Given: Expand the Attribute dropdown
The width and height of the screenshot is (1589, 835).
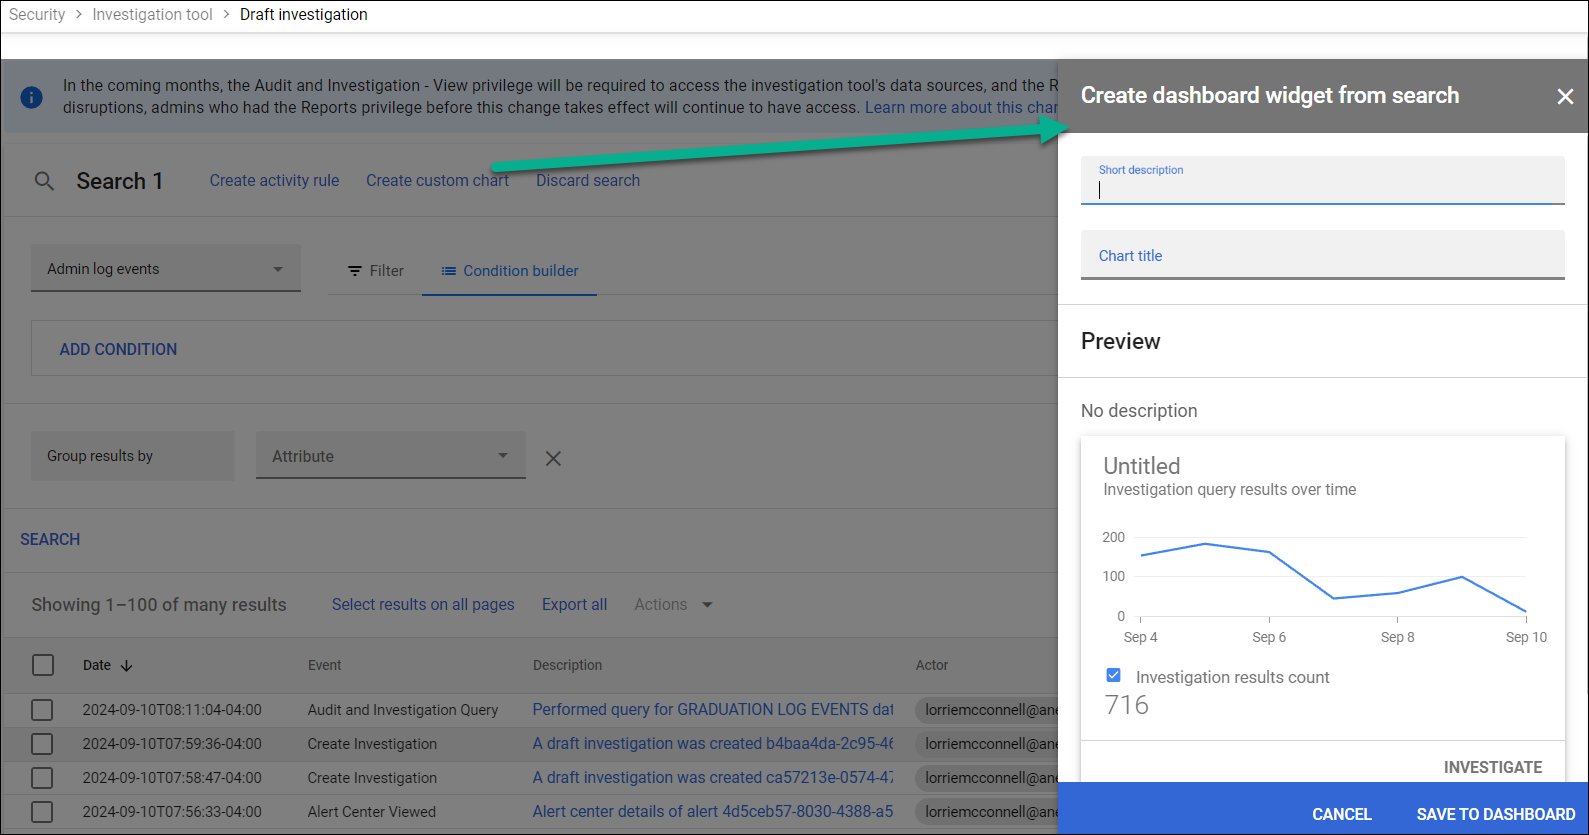Looking at the screenshot, I should (391, 456).
